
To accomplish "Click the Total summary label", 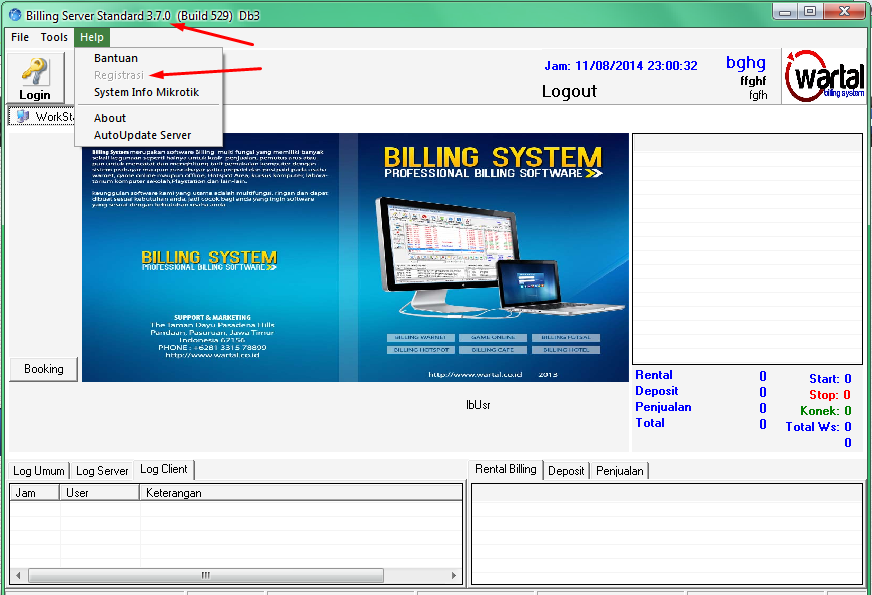I will point(650,423).
